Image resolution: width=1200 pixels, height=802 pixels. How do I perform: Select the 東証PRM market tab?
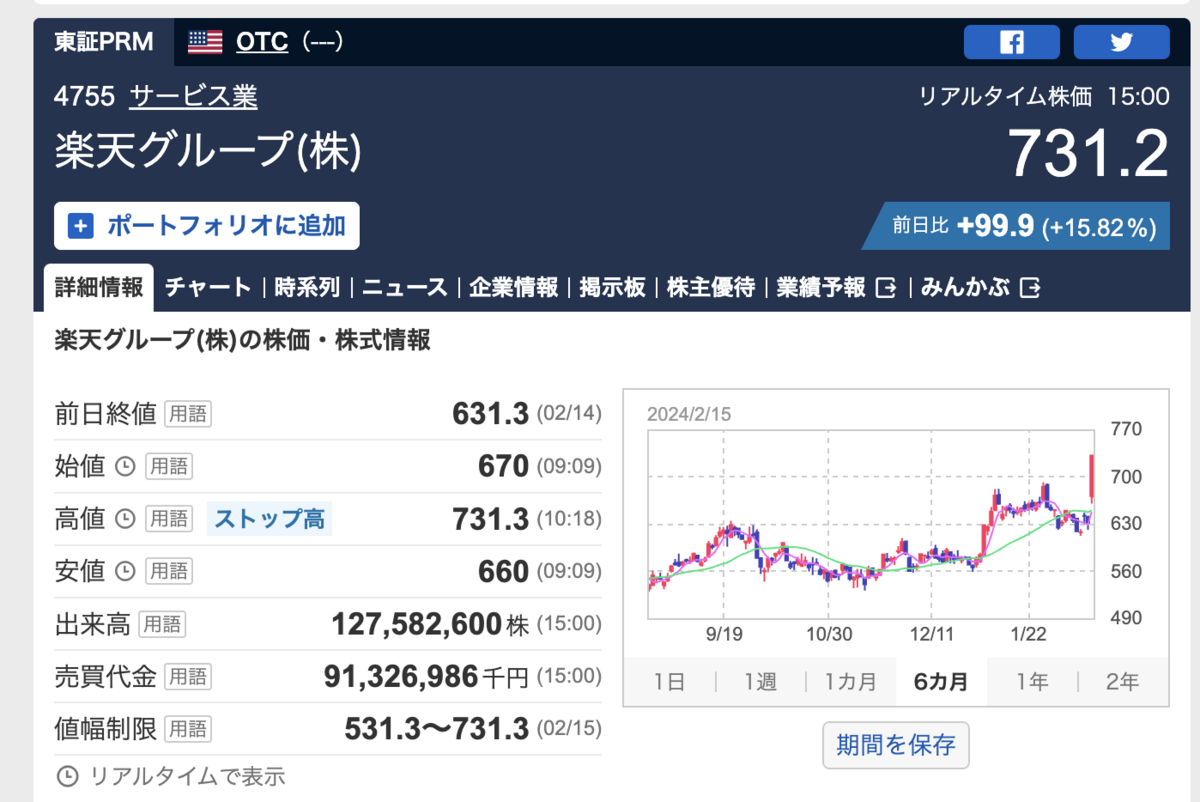click(104, 42)
